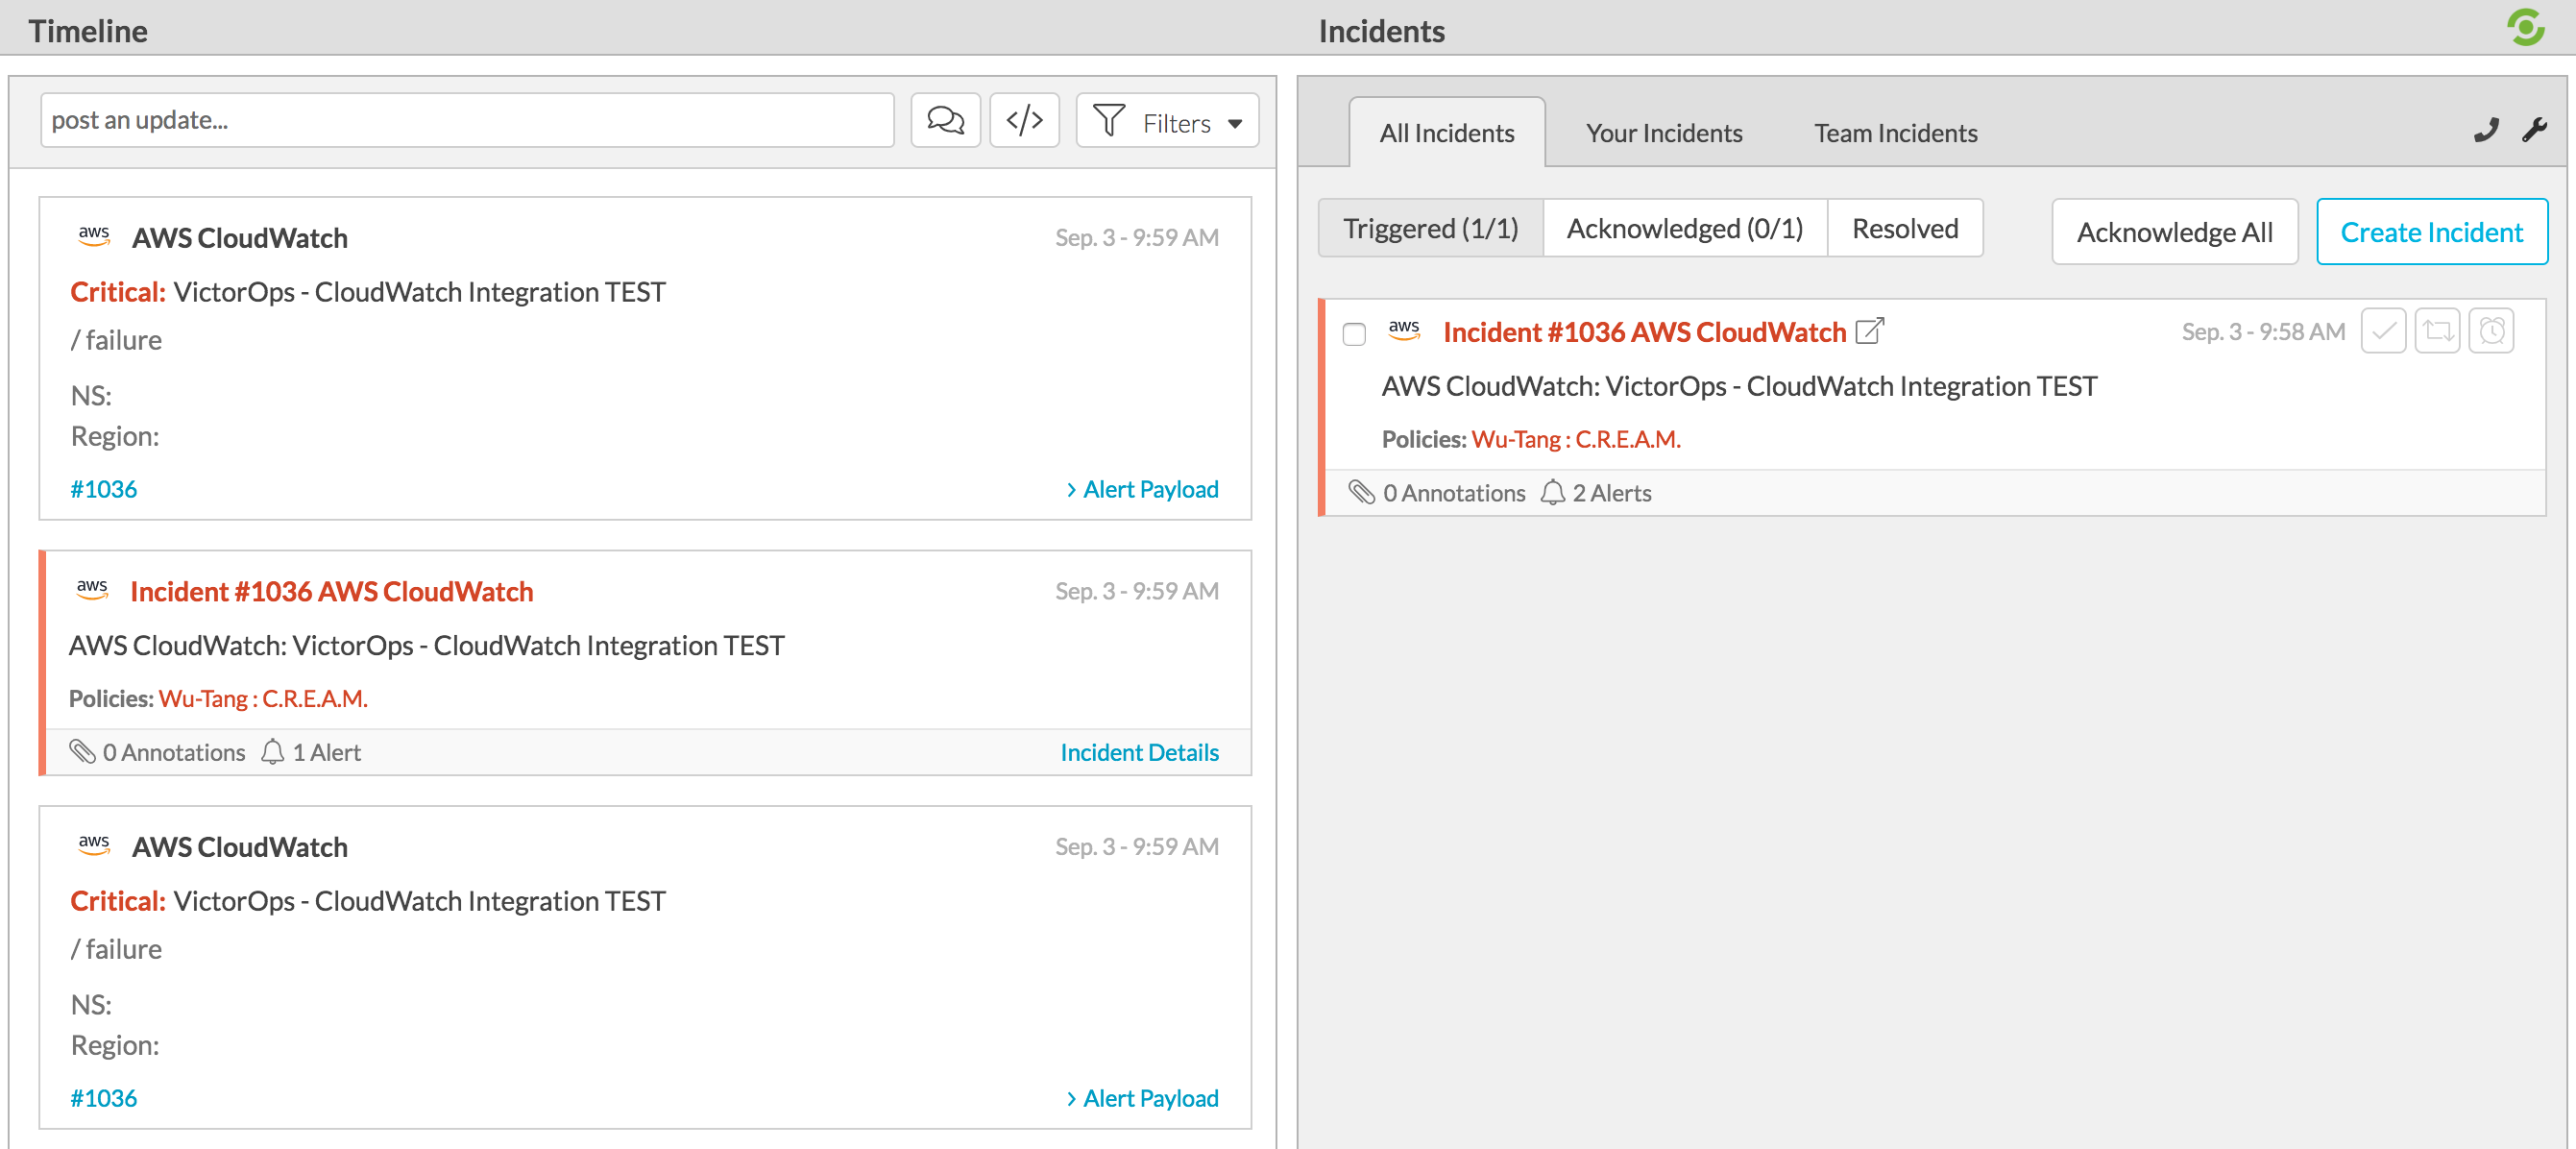Refresh incidents with the green refresh icon

2527,27
